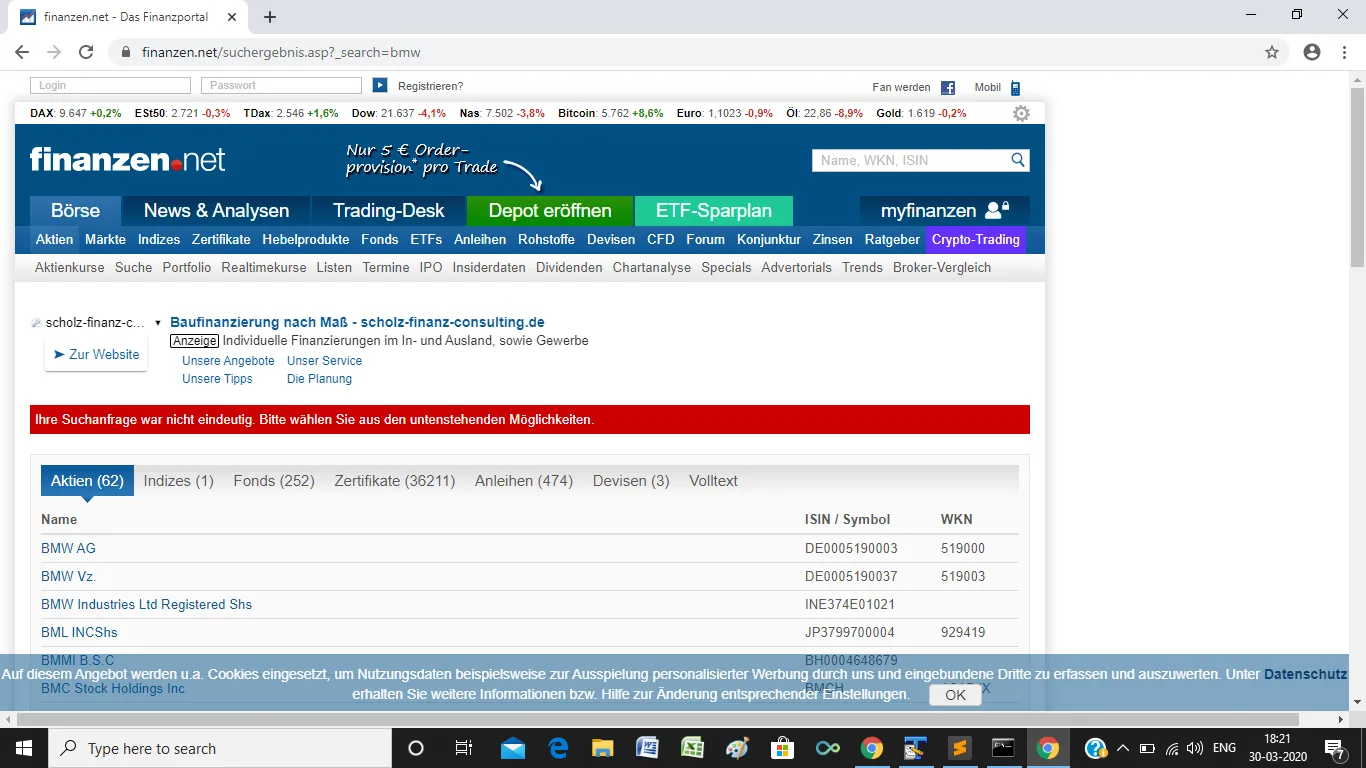
Task: Reload the finanzen.net page
Action: (86, 52)
